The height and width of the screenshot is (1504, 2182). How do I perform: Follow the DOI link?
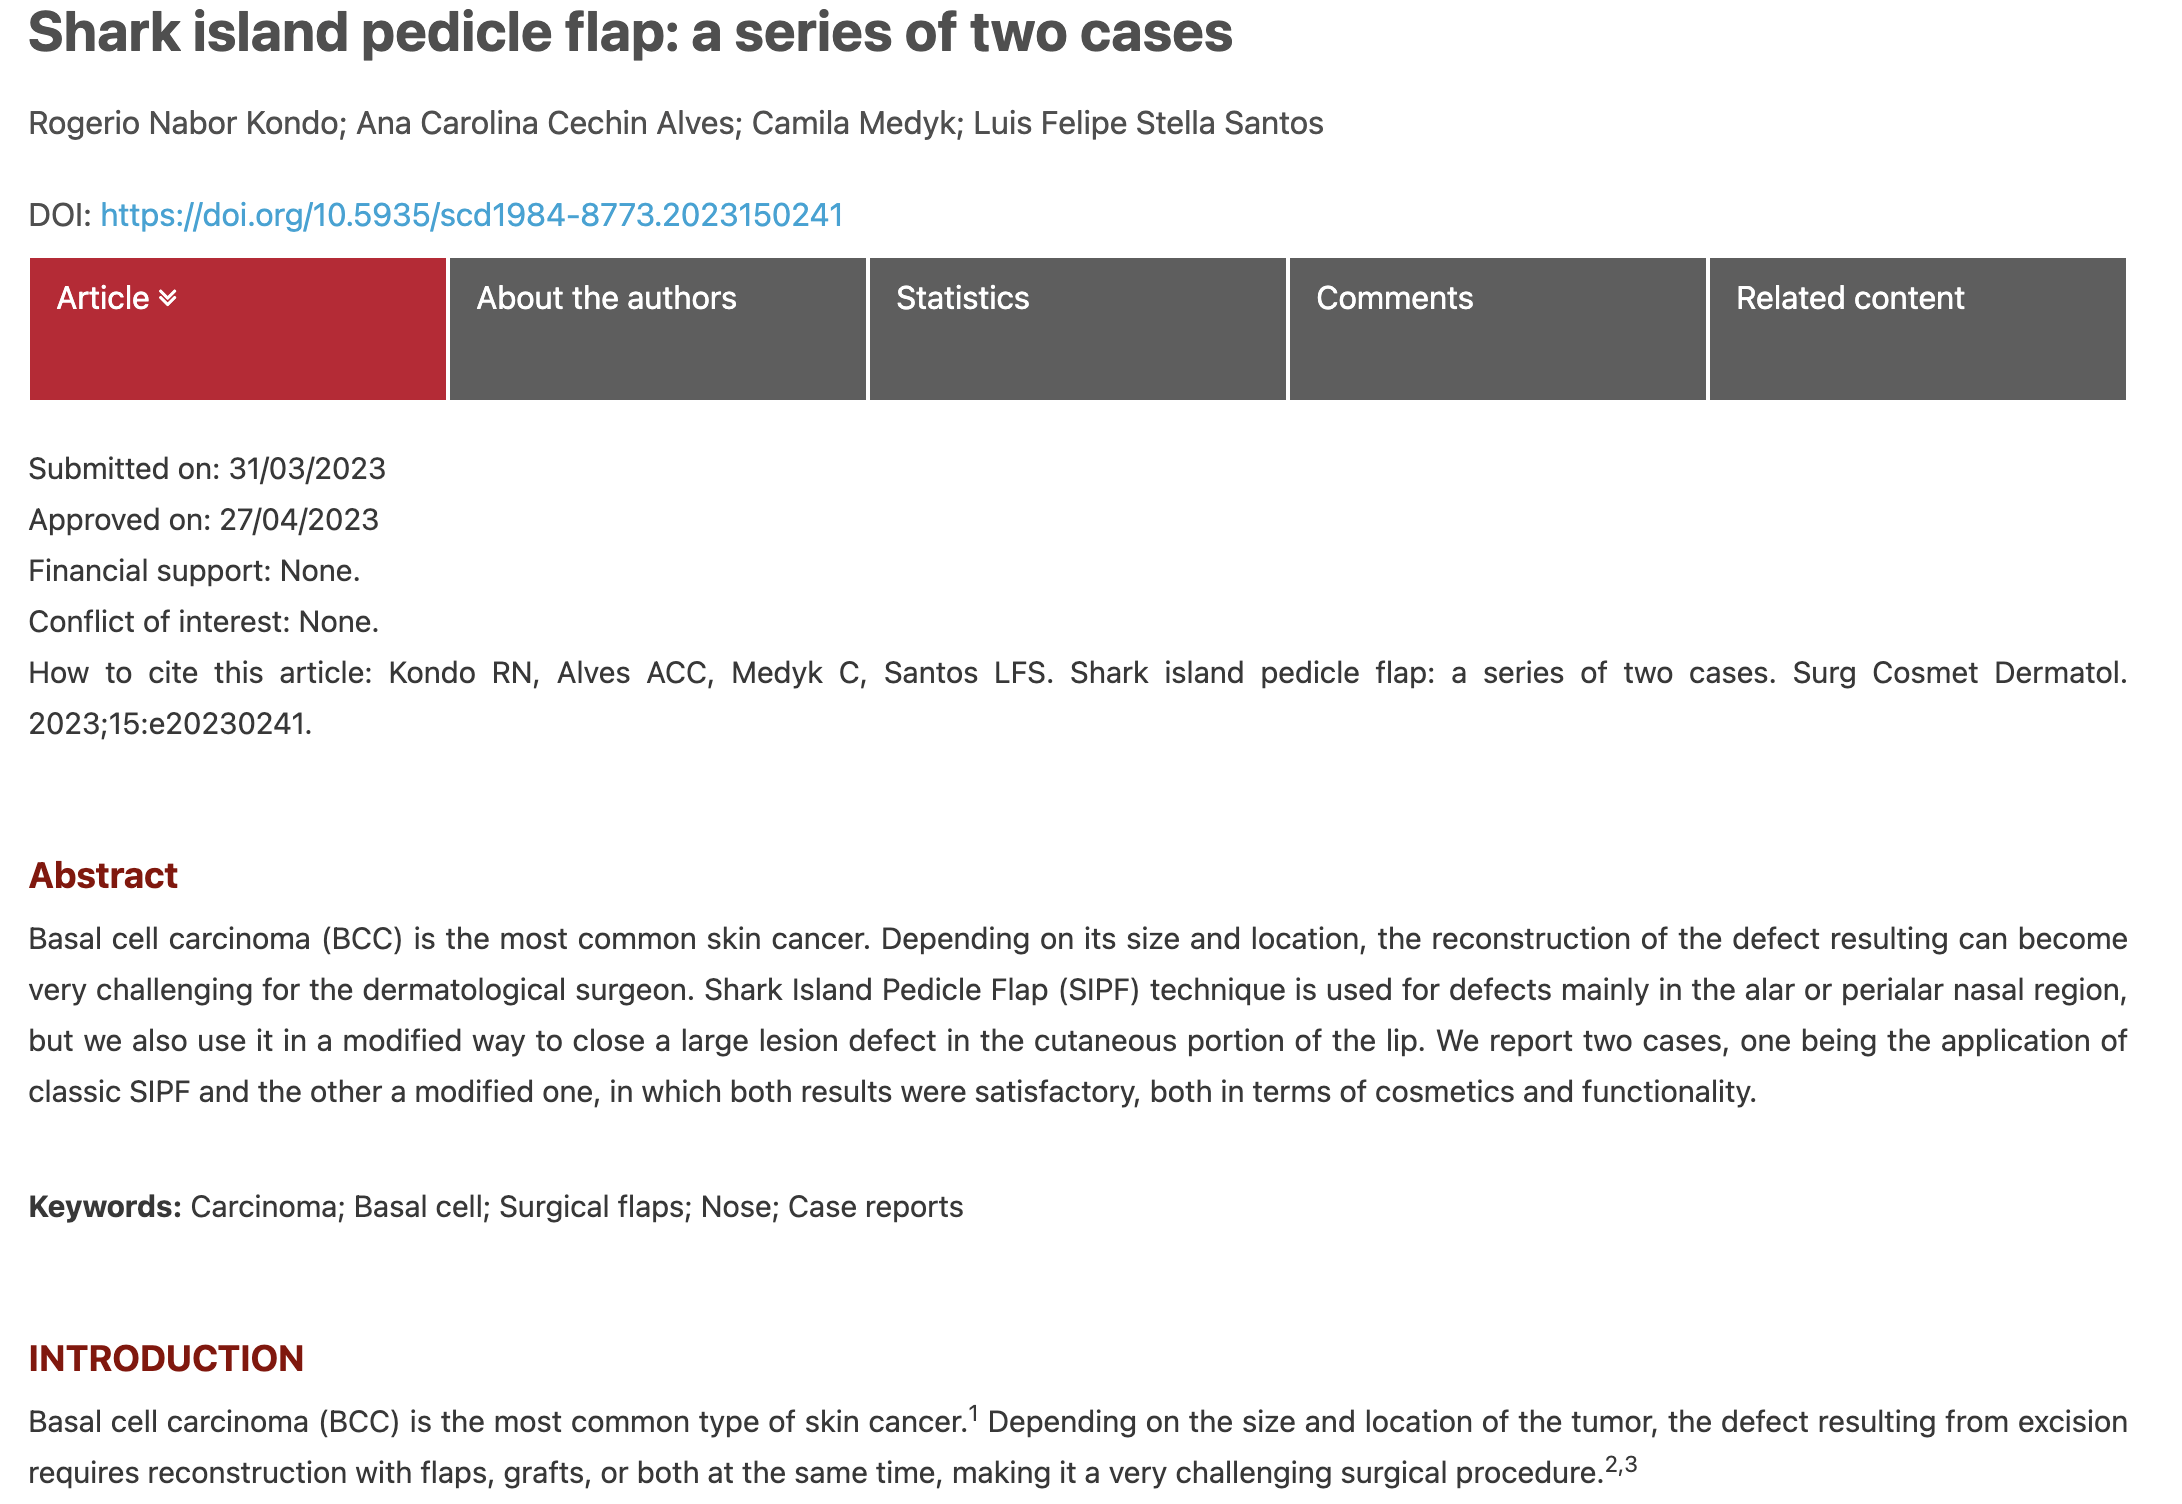(x=471, y=215)
